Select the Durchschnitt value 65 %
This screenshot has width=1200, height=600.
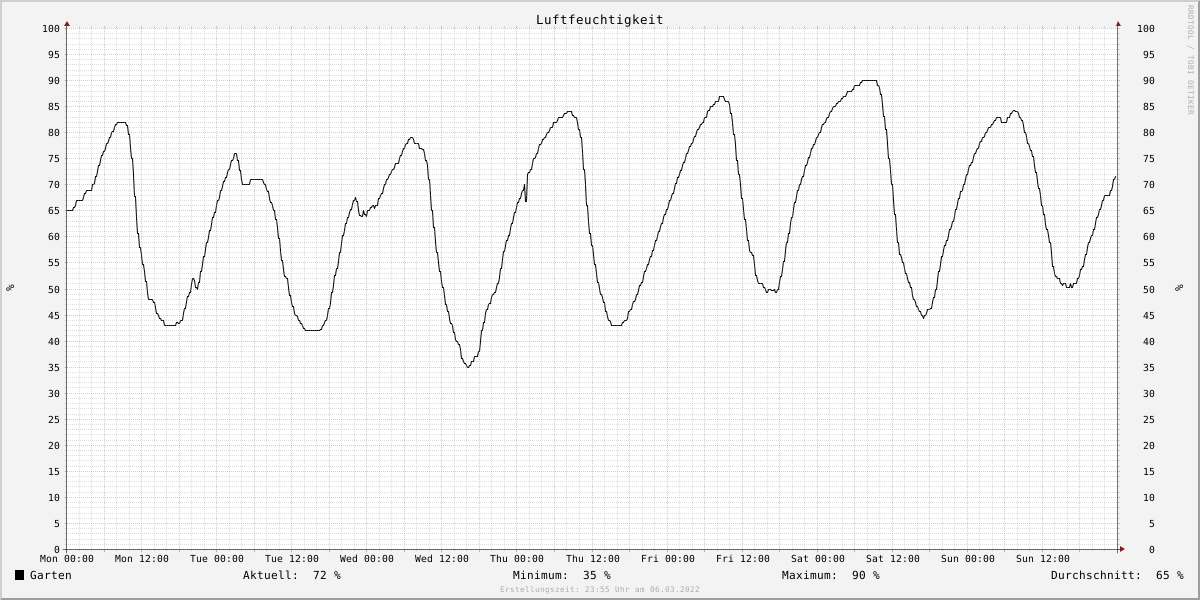[x=1170, y=575]
